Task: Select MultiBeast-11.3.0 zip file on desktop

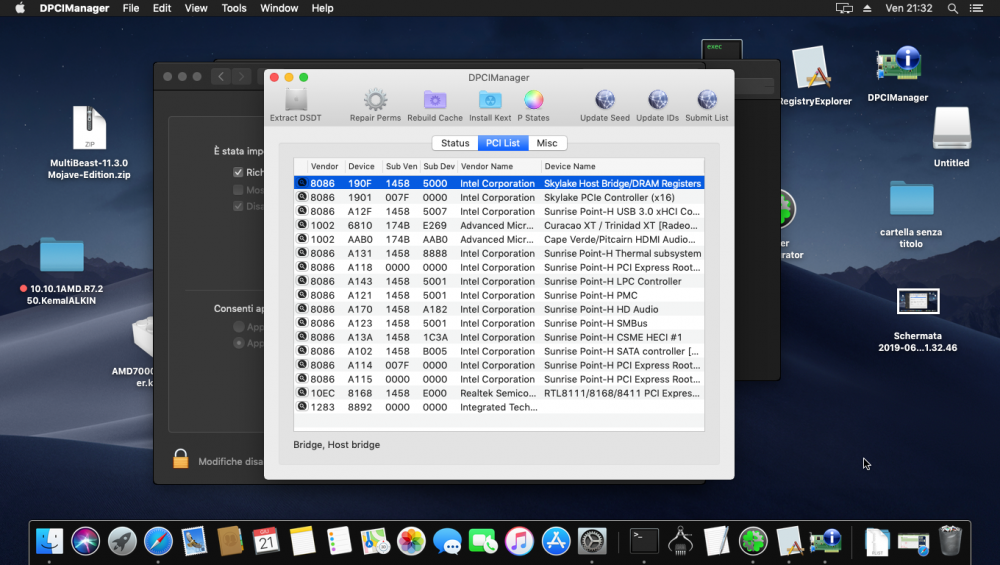Action: coord(89,128)
